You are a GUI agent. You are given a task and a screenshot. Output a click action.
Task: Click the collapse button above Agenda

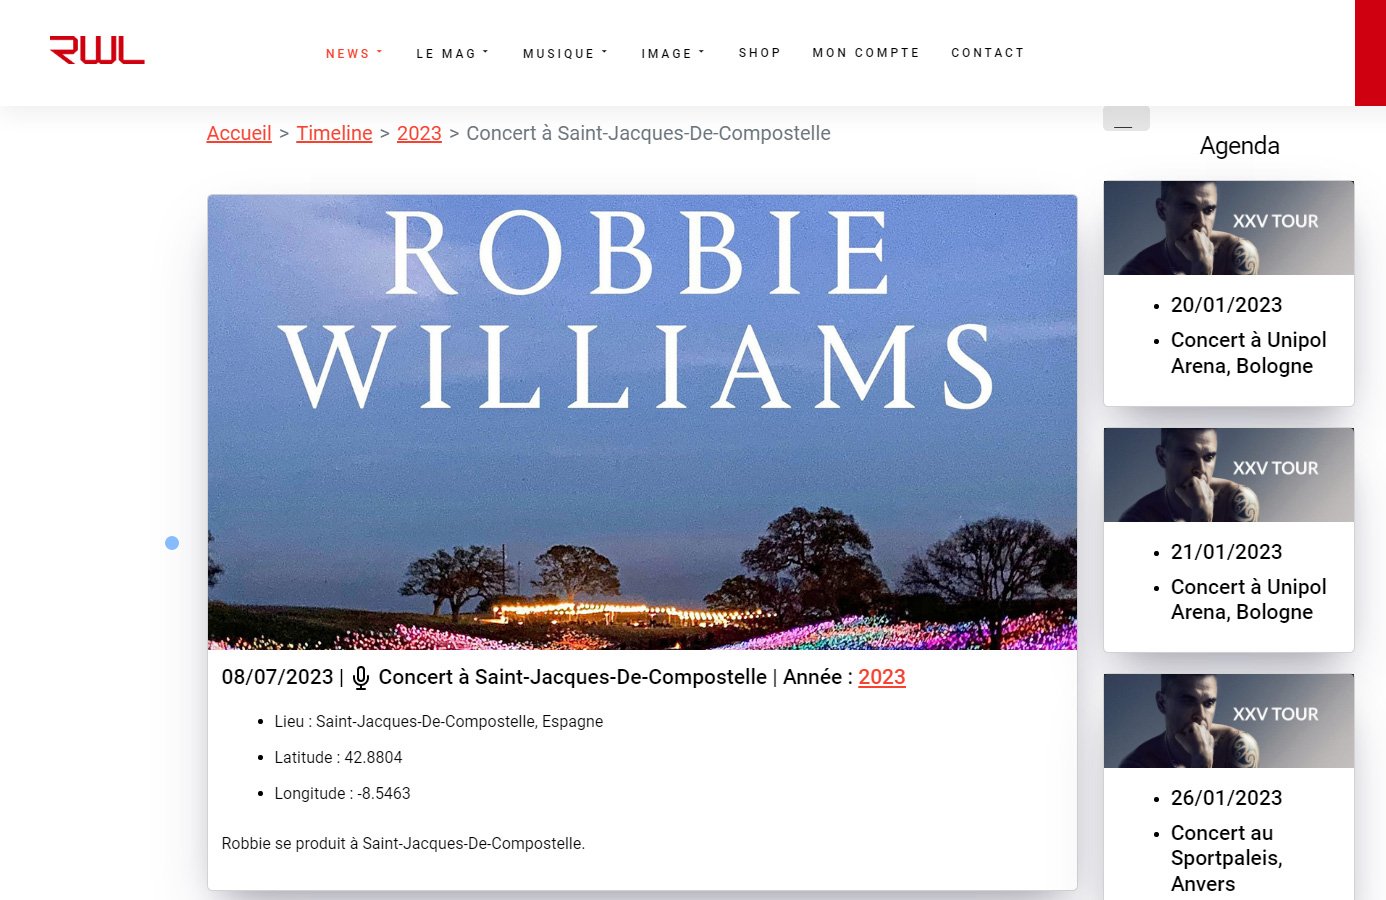(1126, 118)
